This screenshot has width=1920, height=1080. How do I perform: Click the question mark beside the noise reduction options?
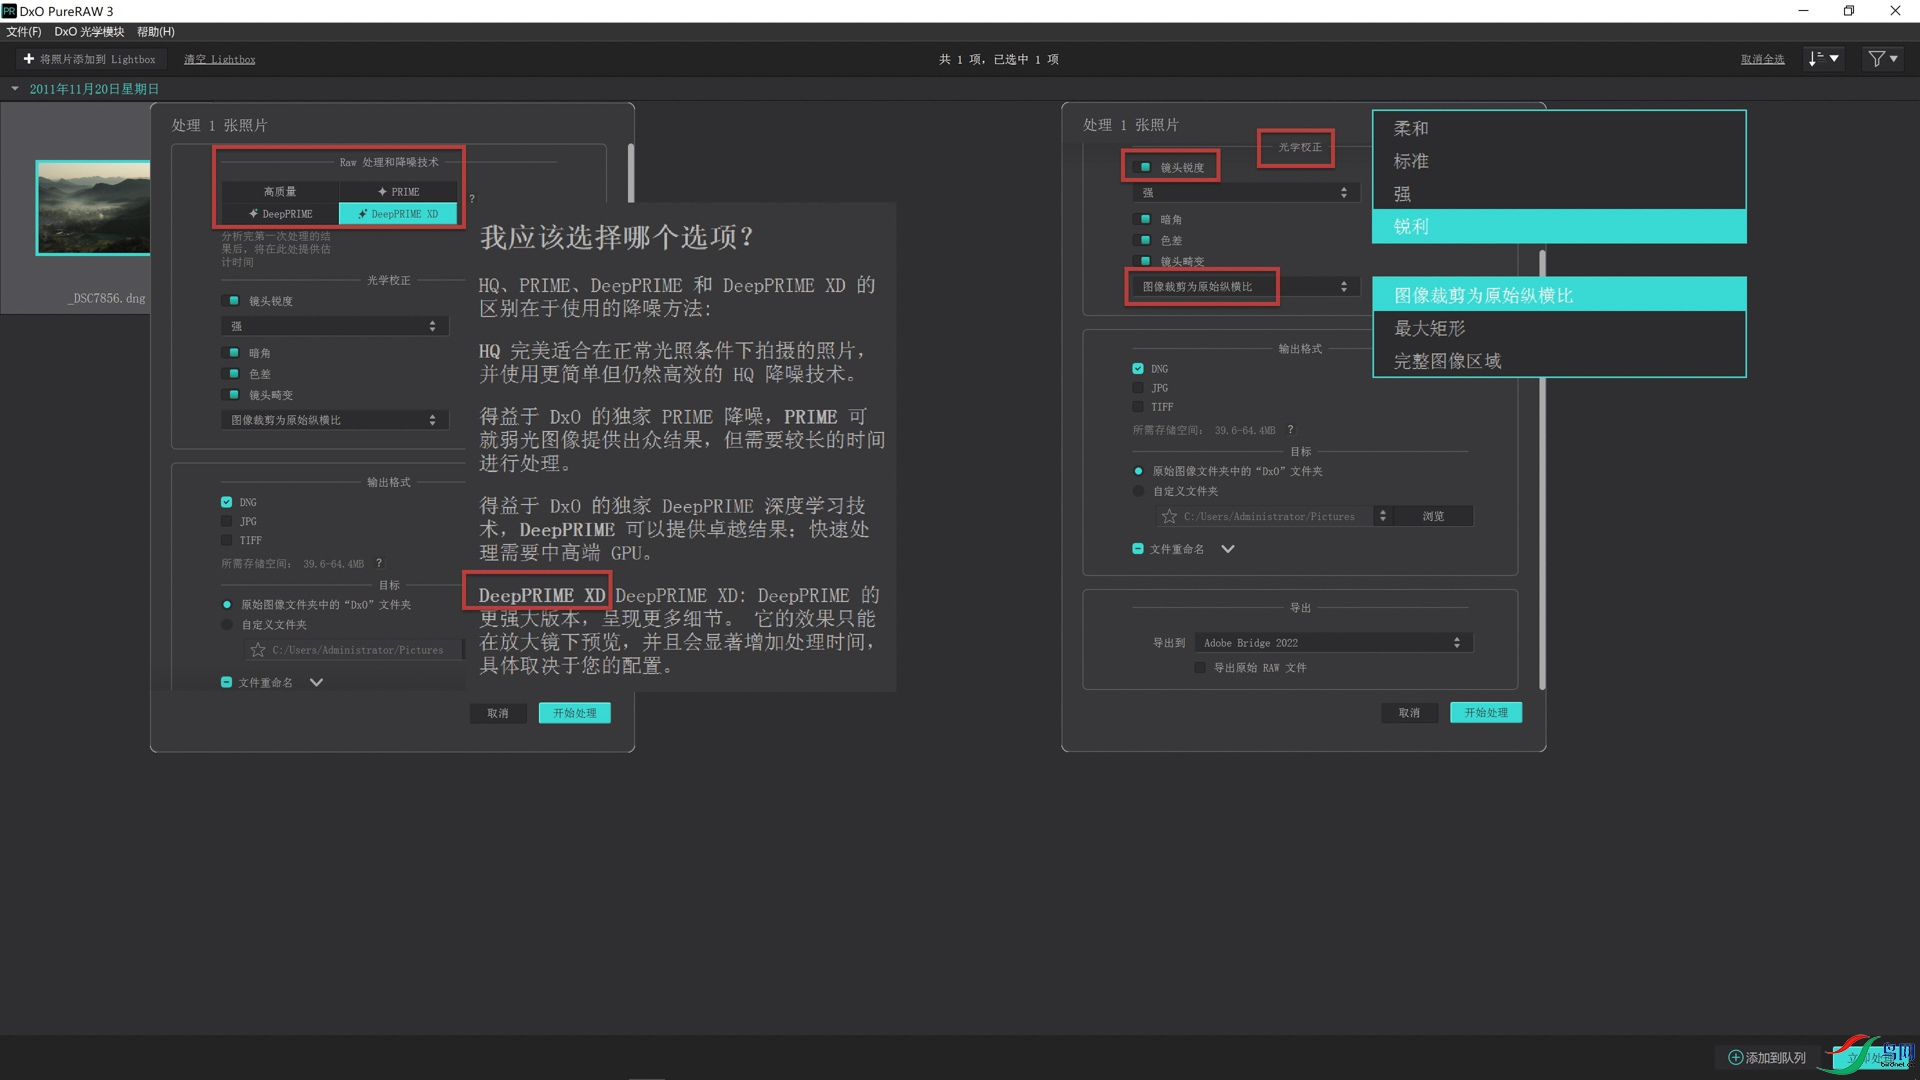[472, 199]
